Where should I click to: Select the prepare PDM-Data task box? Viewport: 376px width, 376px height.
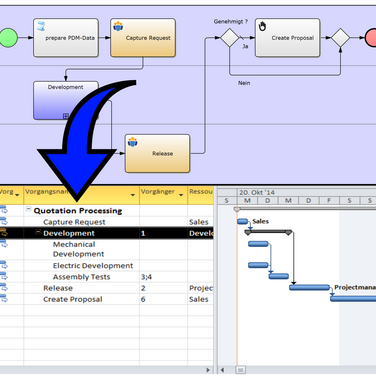pyautogui.click(x=66, y=38)
